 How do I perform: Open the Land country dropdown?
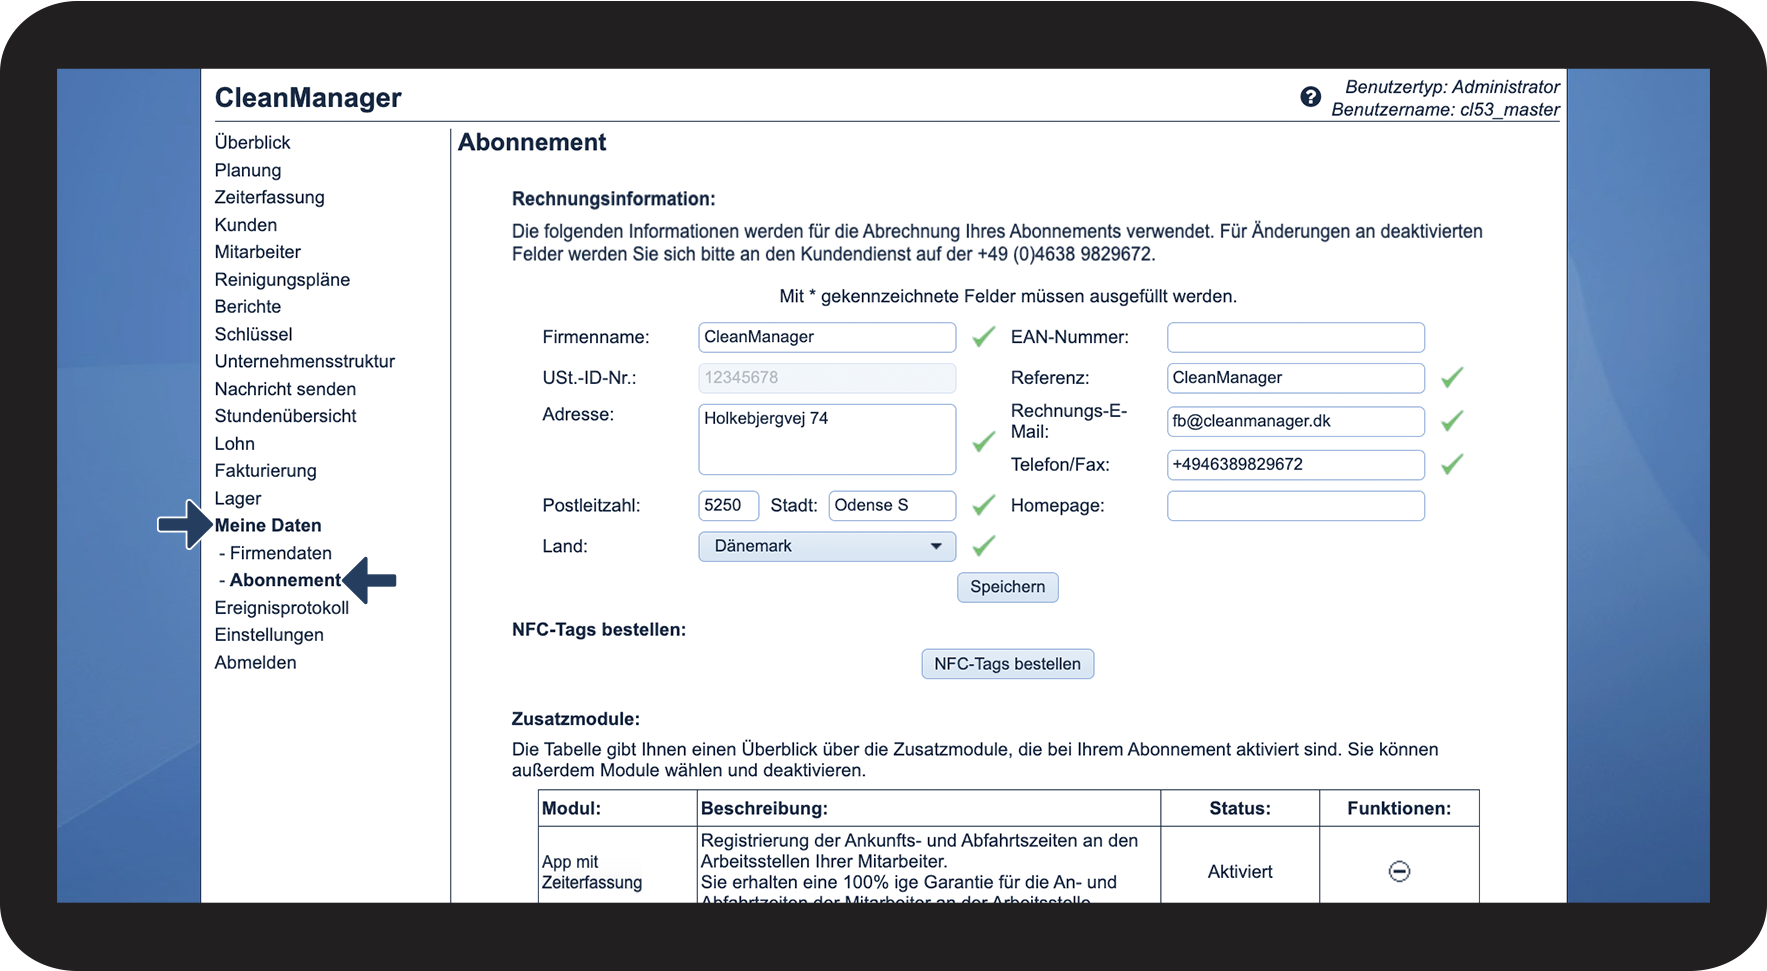pyautogui.click(x=826, y=546)
